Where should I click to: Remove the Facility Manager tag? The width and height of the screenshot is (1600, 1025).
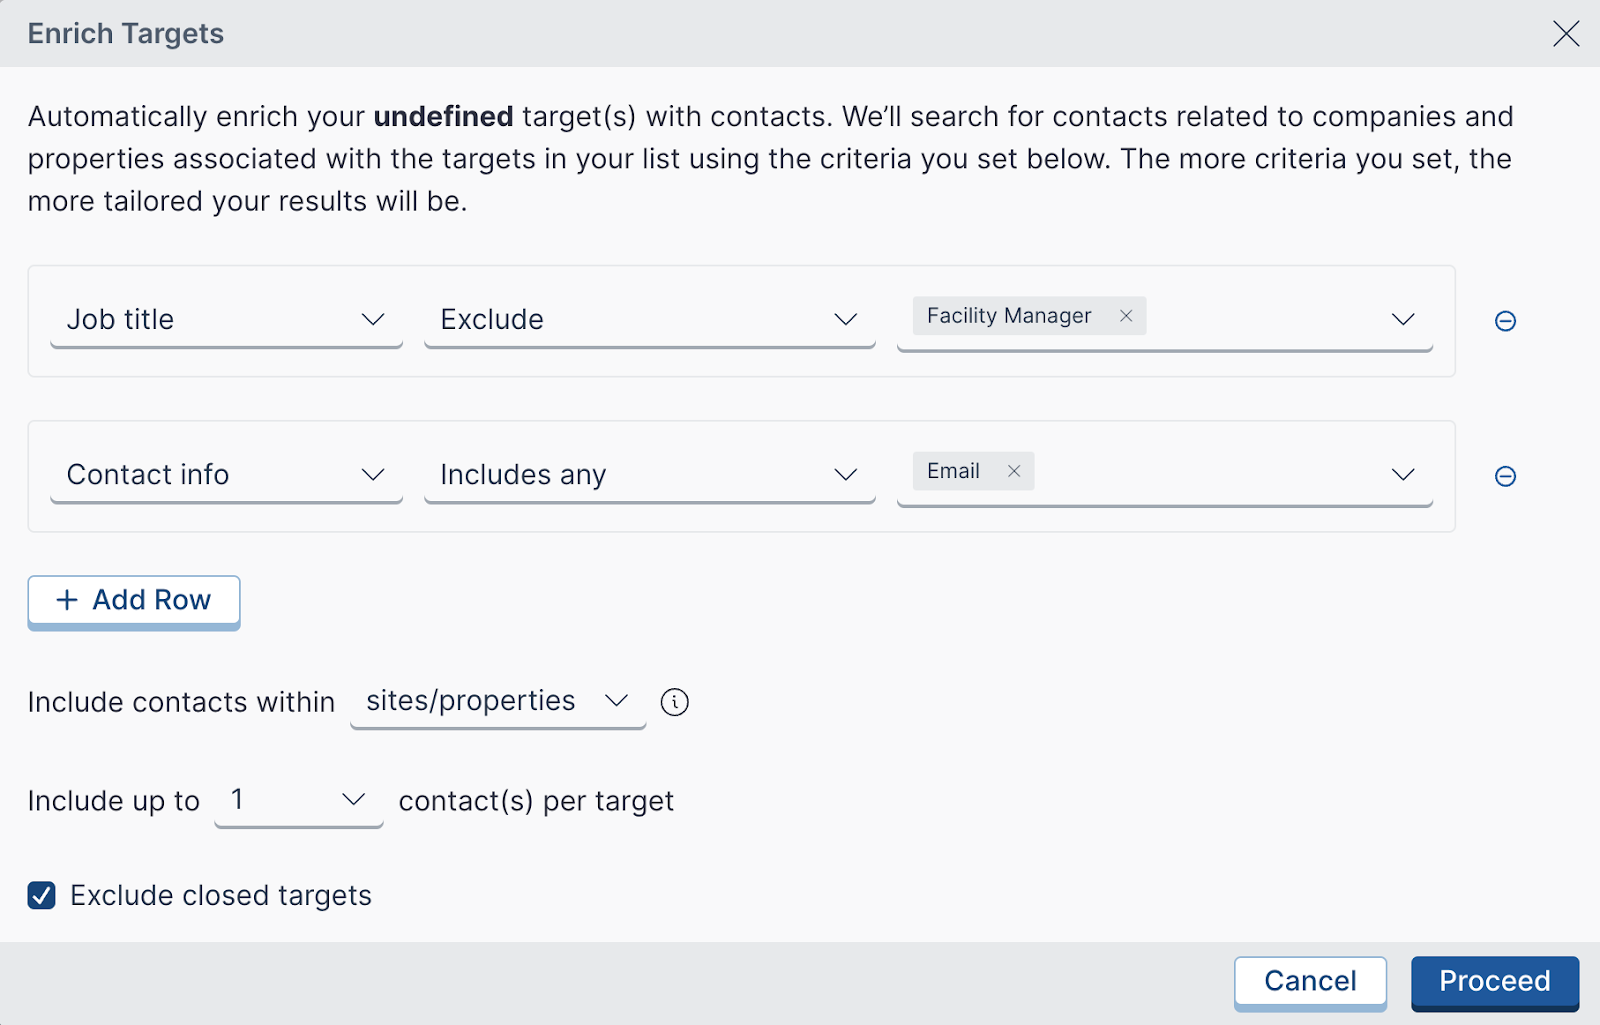[1126, 316]
